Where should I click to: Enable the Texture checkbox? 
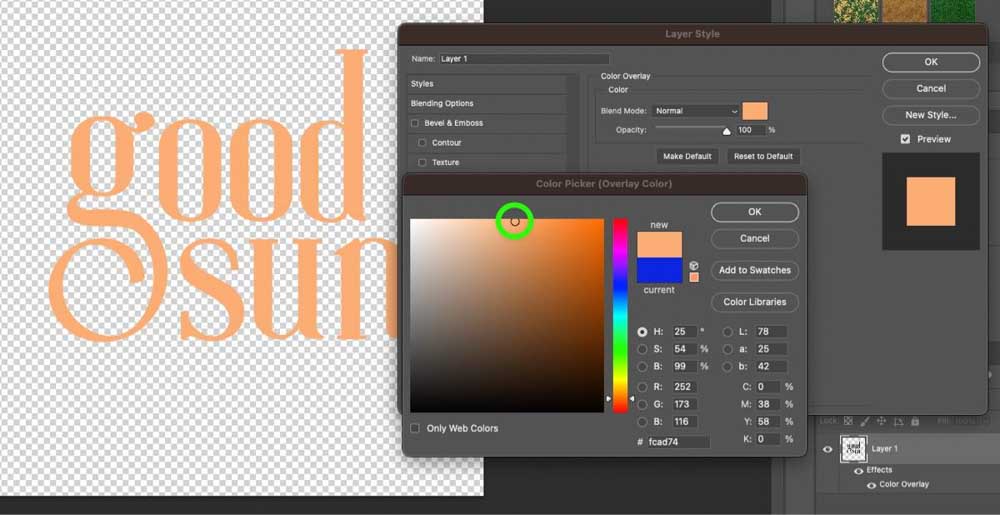[422, 163]
